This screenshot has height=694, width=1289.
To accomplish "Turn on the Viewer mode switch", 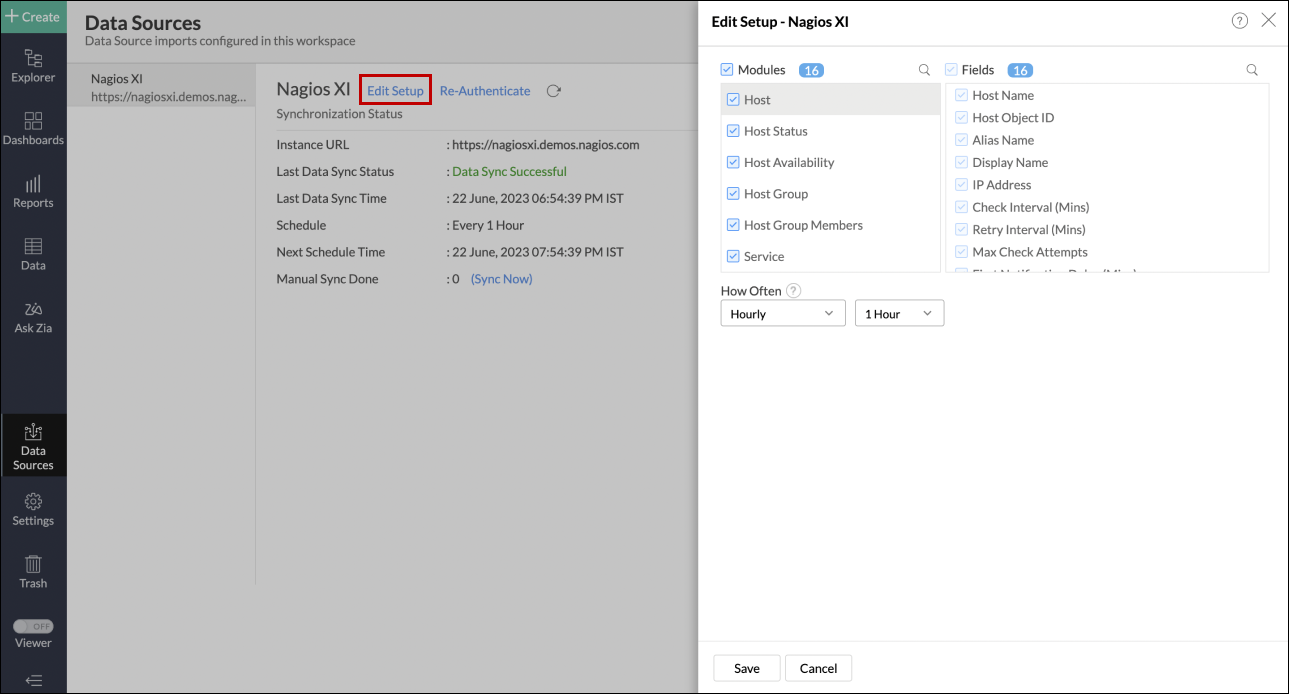I will coord(33,626).
